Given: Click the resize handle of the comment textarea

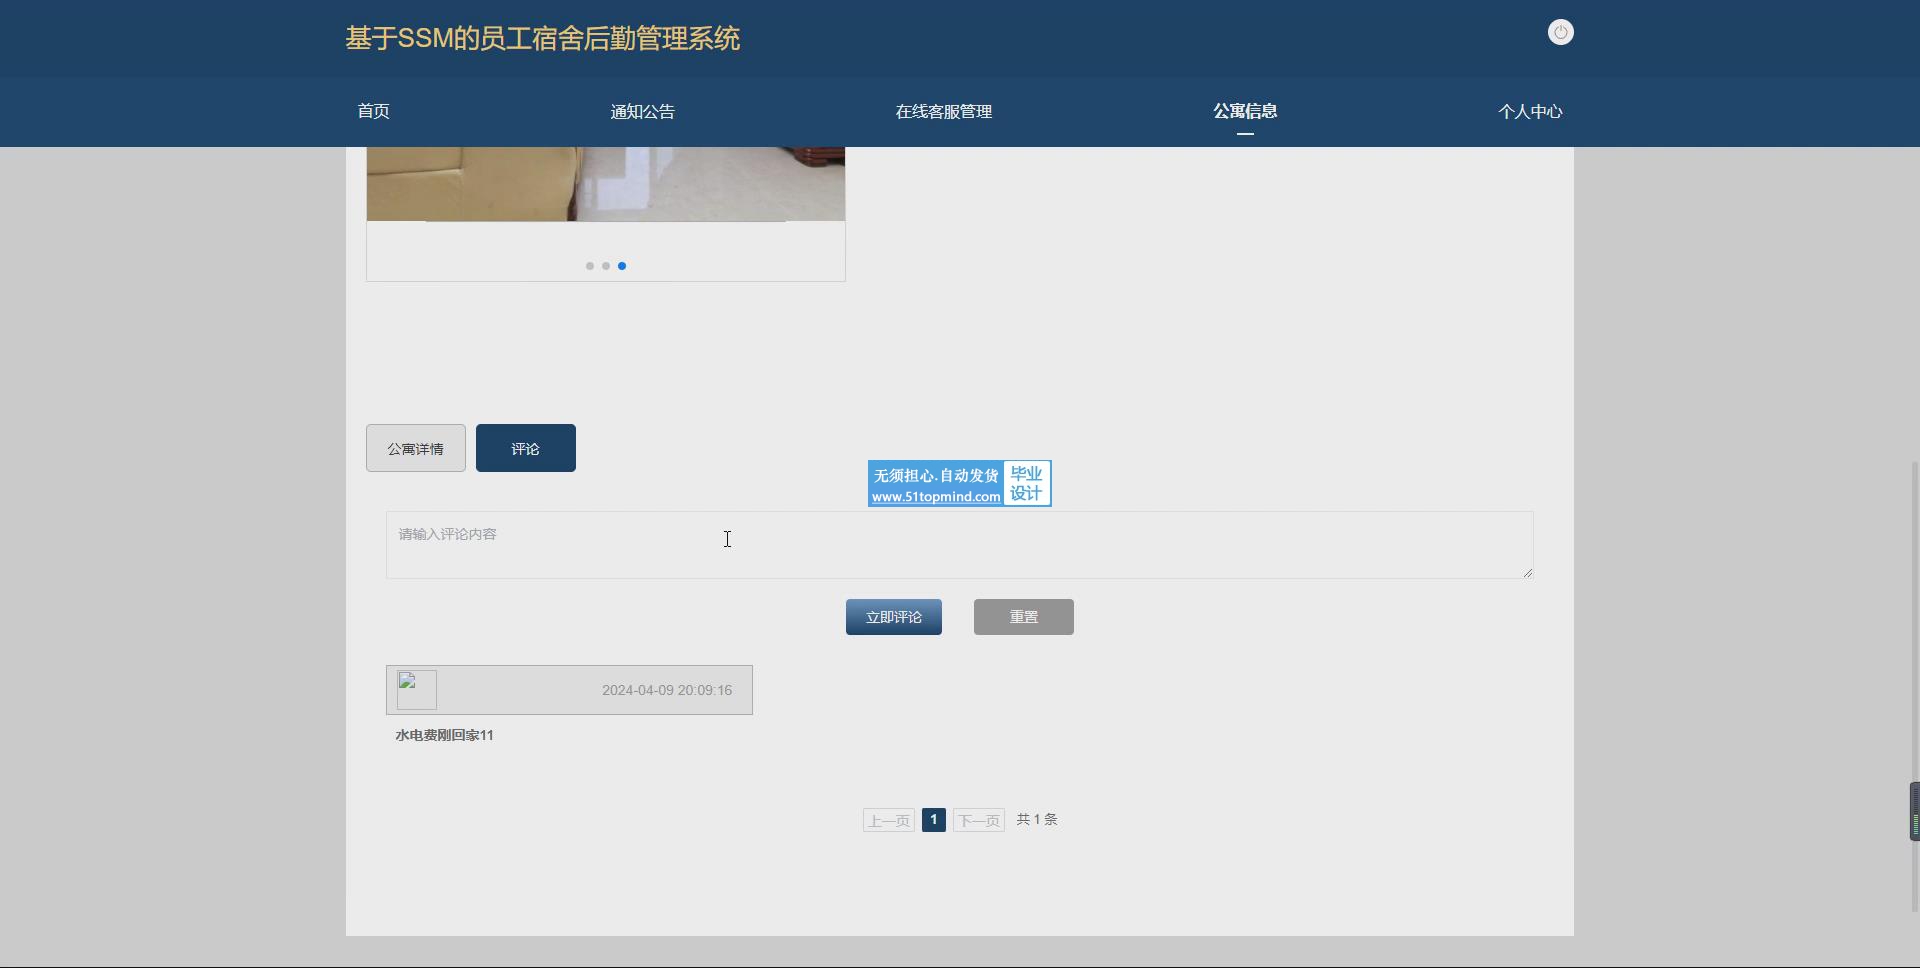Looking at the screenshot, I should 1527,572.
